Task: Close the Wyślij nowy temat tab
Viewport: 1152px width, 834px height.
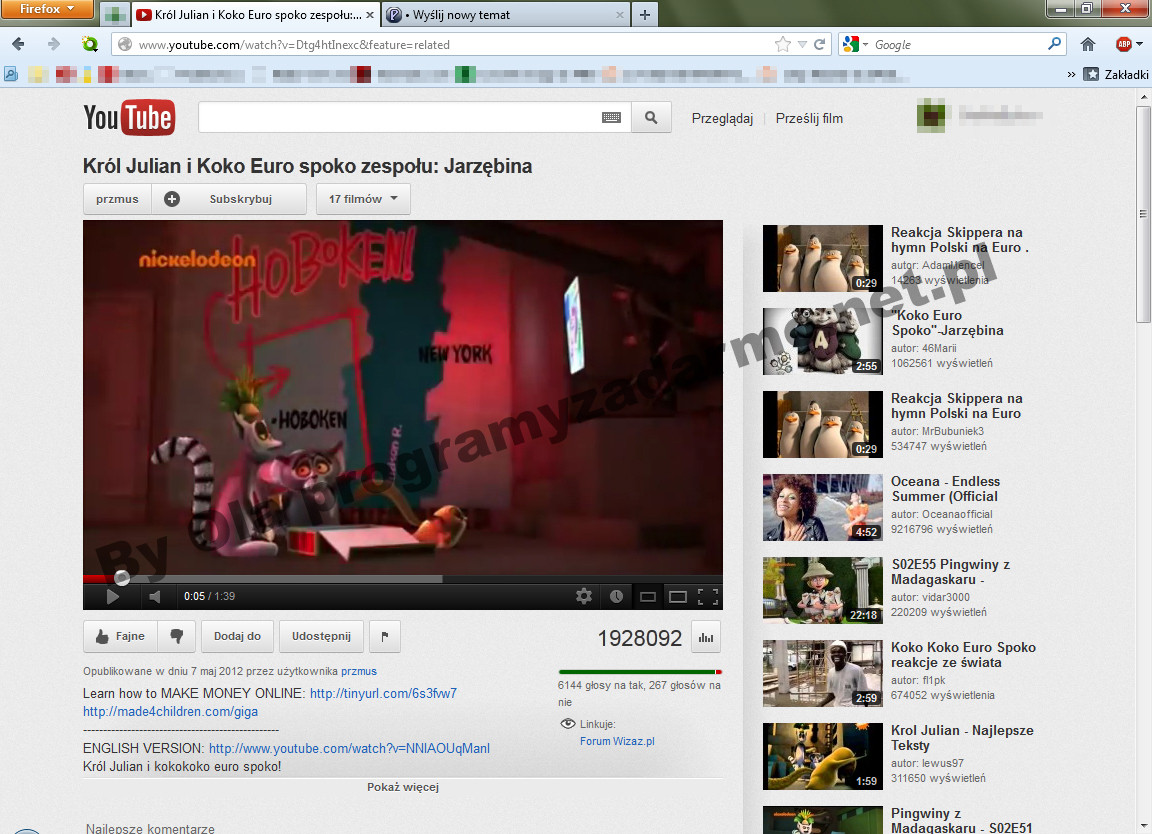Action: pyautogui.click(x=619, y=15)
